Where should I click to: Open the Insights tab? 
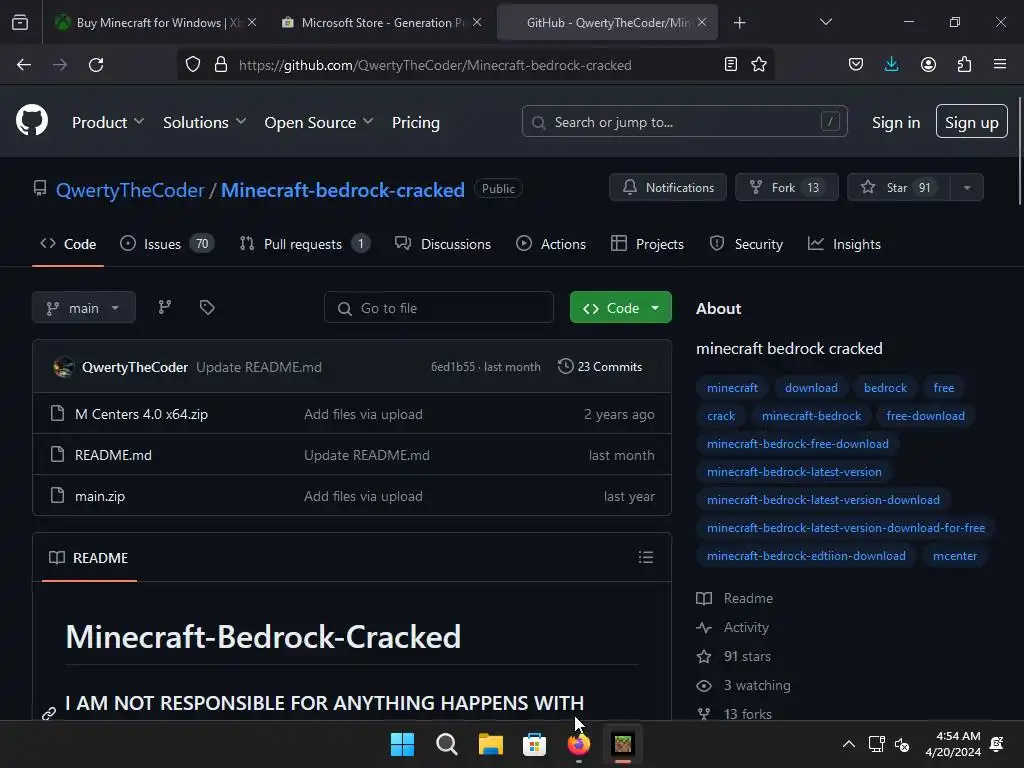tap(844, 244)
